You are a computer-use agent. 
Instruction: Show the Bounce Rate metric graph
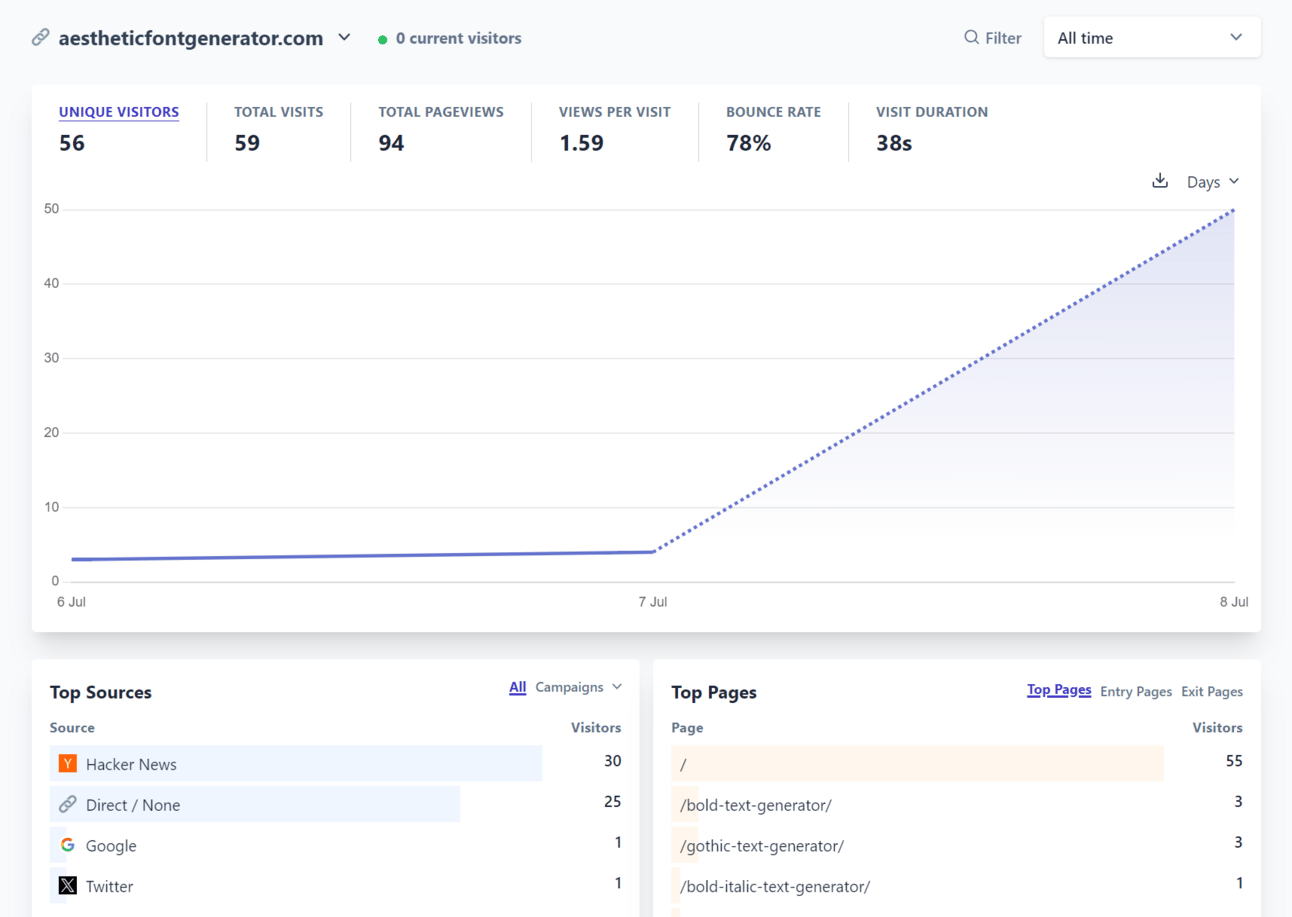[x=773, y=112]
